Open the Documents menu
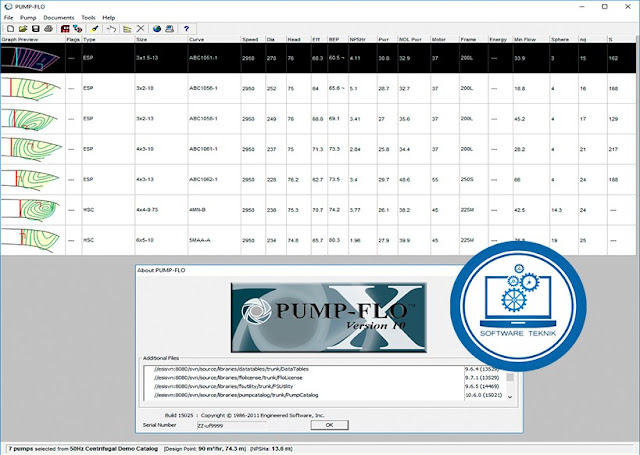The width and height of the screenshot is (640, 455). point(59,18)
